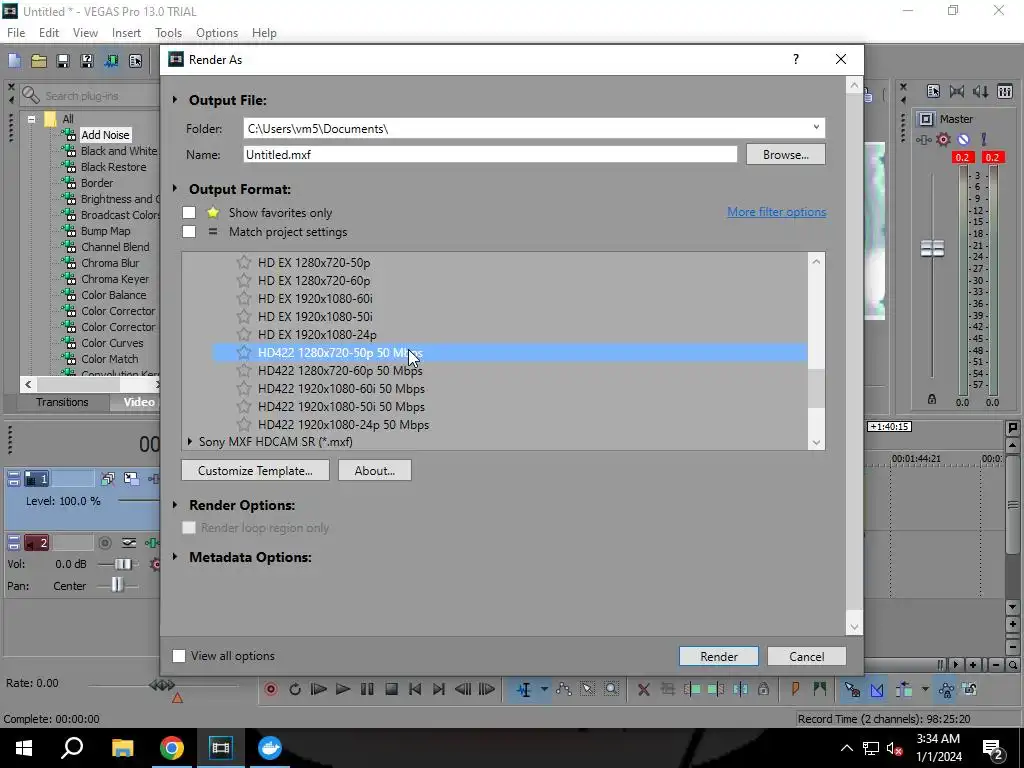Click the Name field containing Untitled.mxf
Viewport: 1024px width, 768px height.
coord(490,155)
